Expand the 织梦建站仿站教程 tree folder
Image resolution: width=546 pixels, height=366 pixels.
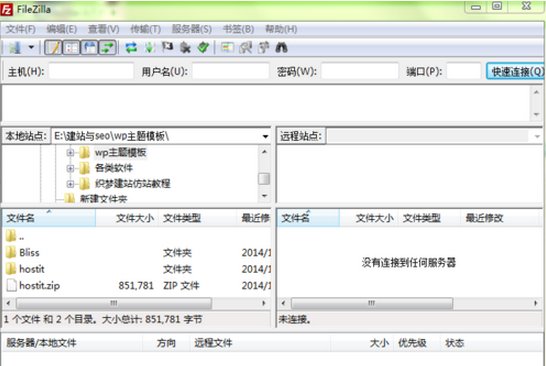tap(70, 184)
